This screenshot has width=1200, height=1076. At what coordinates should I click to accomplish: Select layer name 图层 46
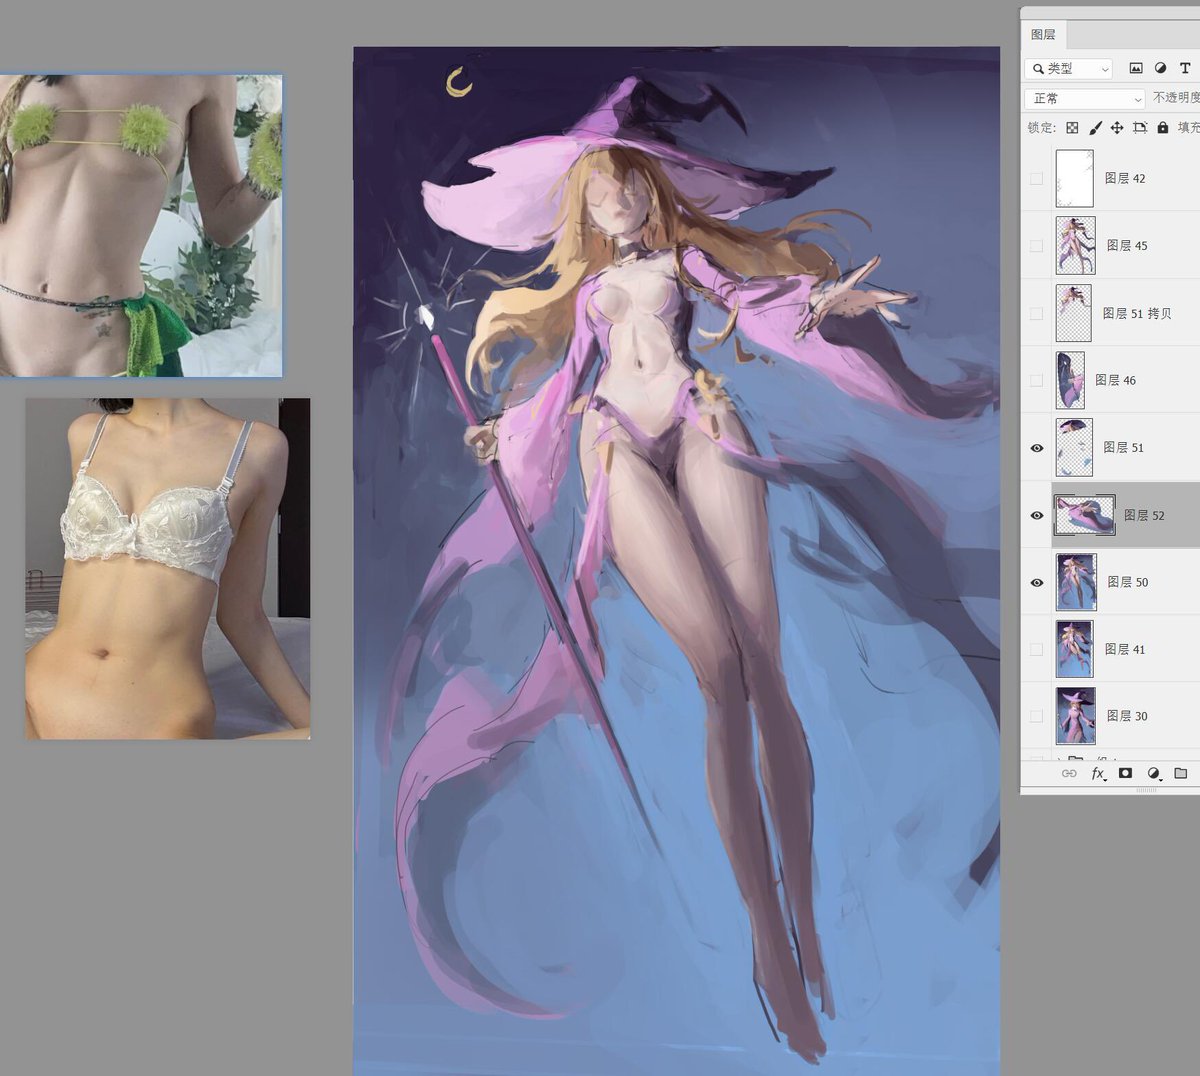point(1115,380)
